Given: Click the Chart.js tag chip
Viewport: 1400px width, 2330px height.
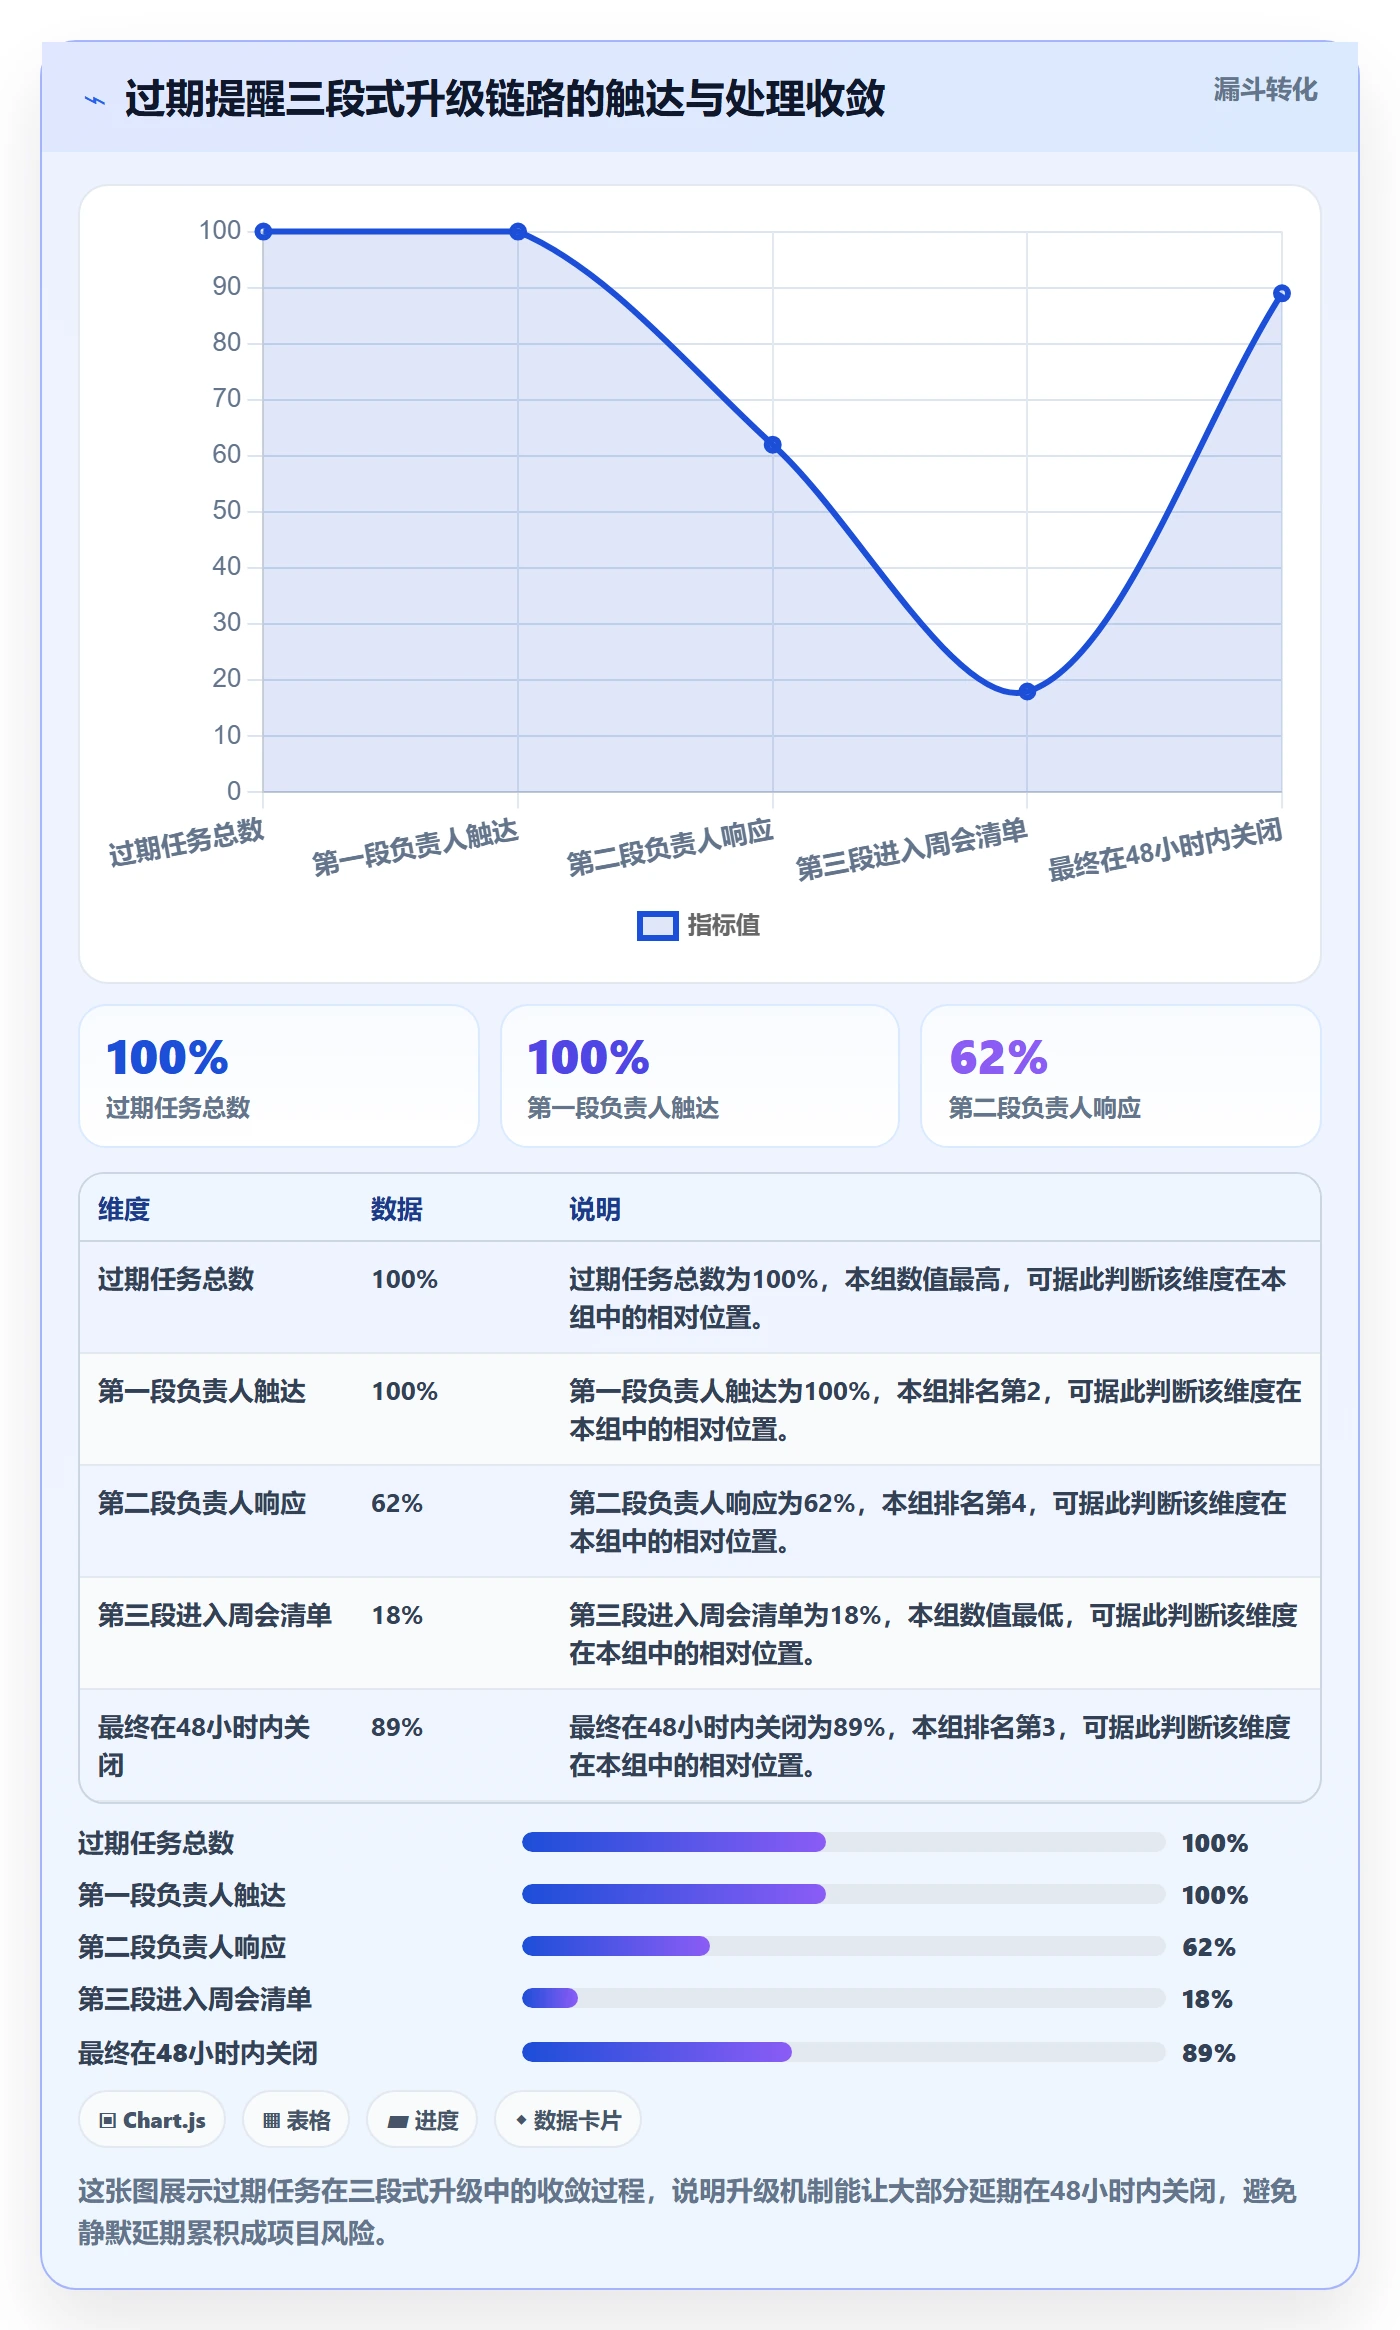Looking at the screenshot, I should 152,2120.
